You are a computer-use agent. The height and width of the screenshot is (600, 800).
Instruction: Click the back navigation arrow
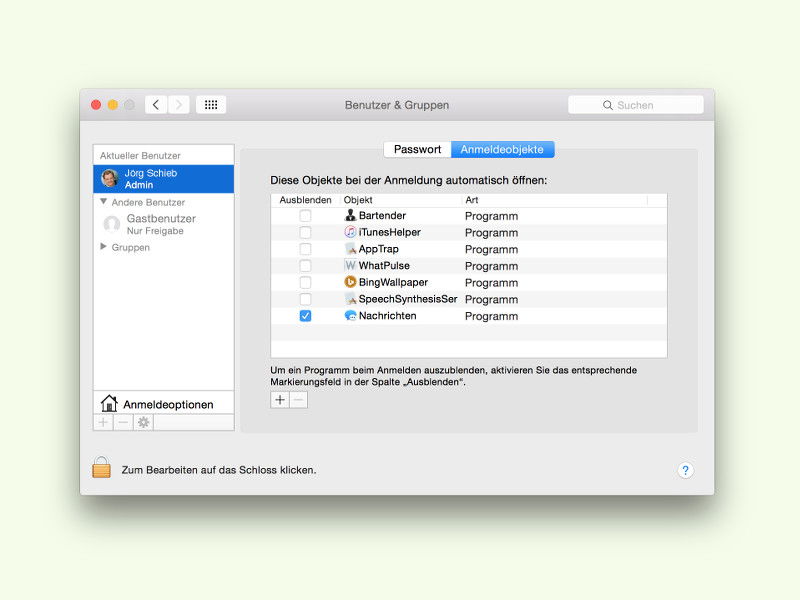pos(156,105)
